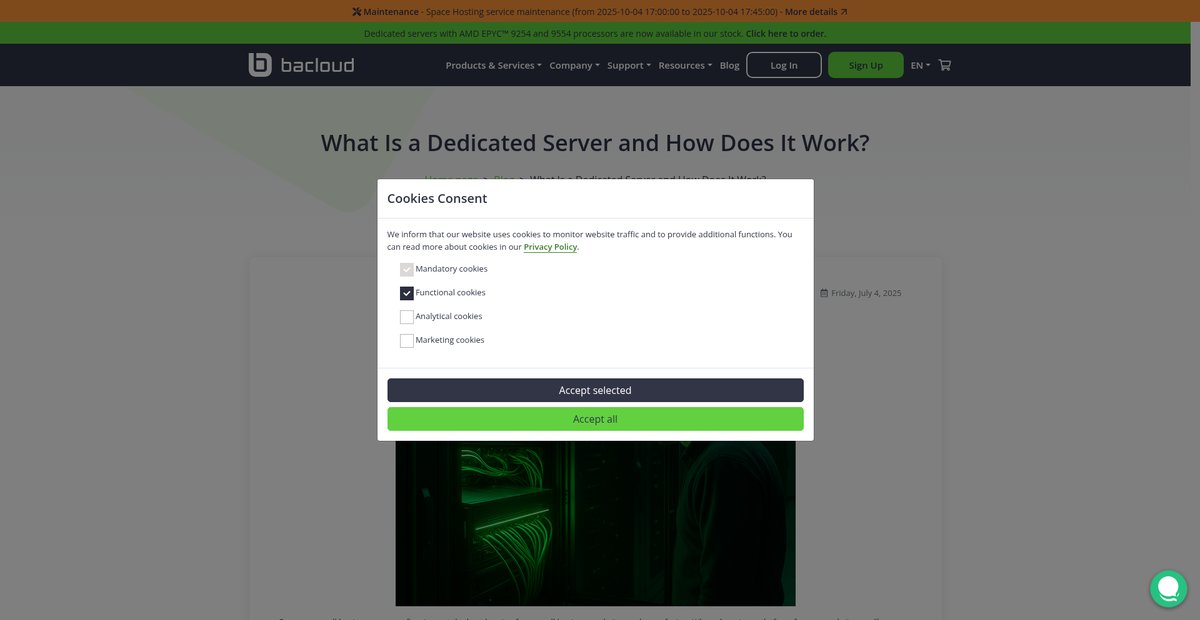Uncheck the Functional cookies checkbox
This screenshot has width=1200, height=620.
click(407, 293)
